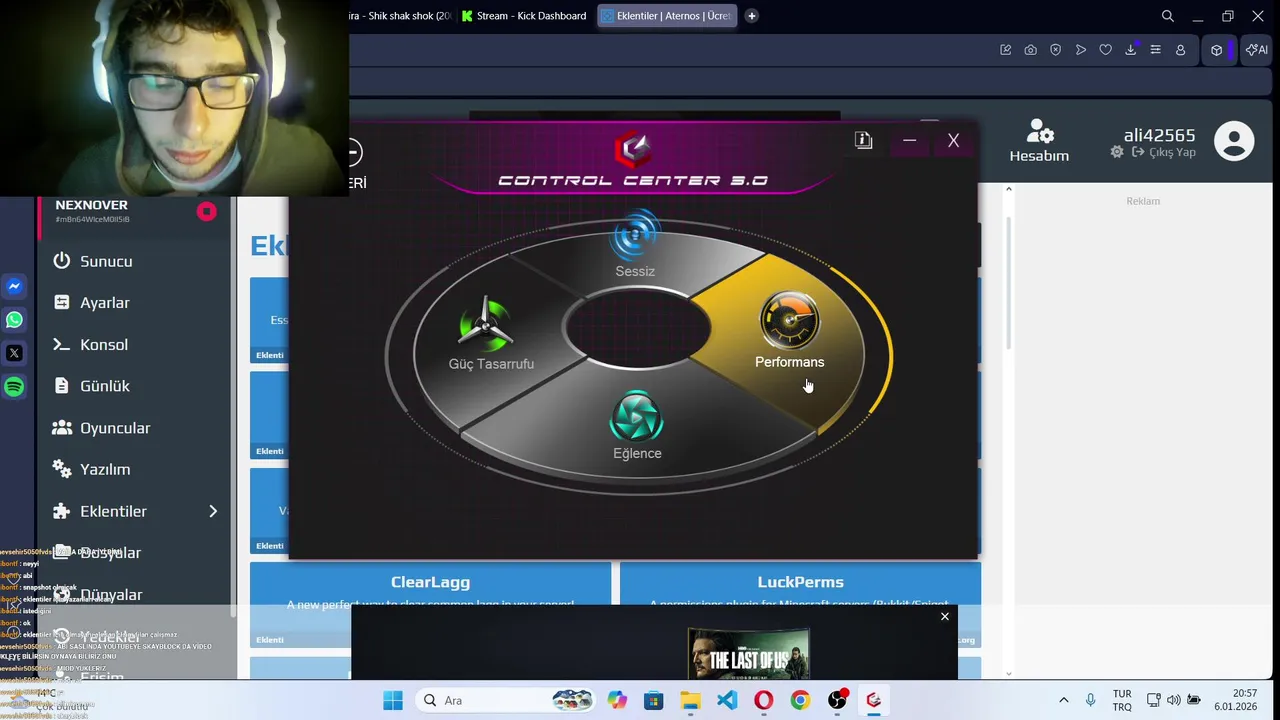Screen dimensions: 1280x720
Task: Click the red stop icon beside NEXNOVER
Action: [x=206, y=211]
